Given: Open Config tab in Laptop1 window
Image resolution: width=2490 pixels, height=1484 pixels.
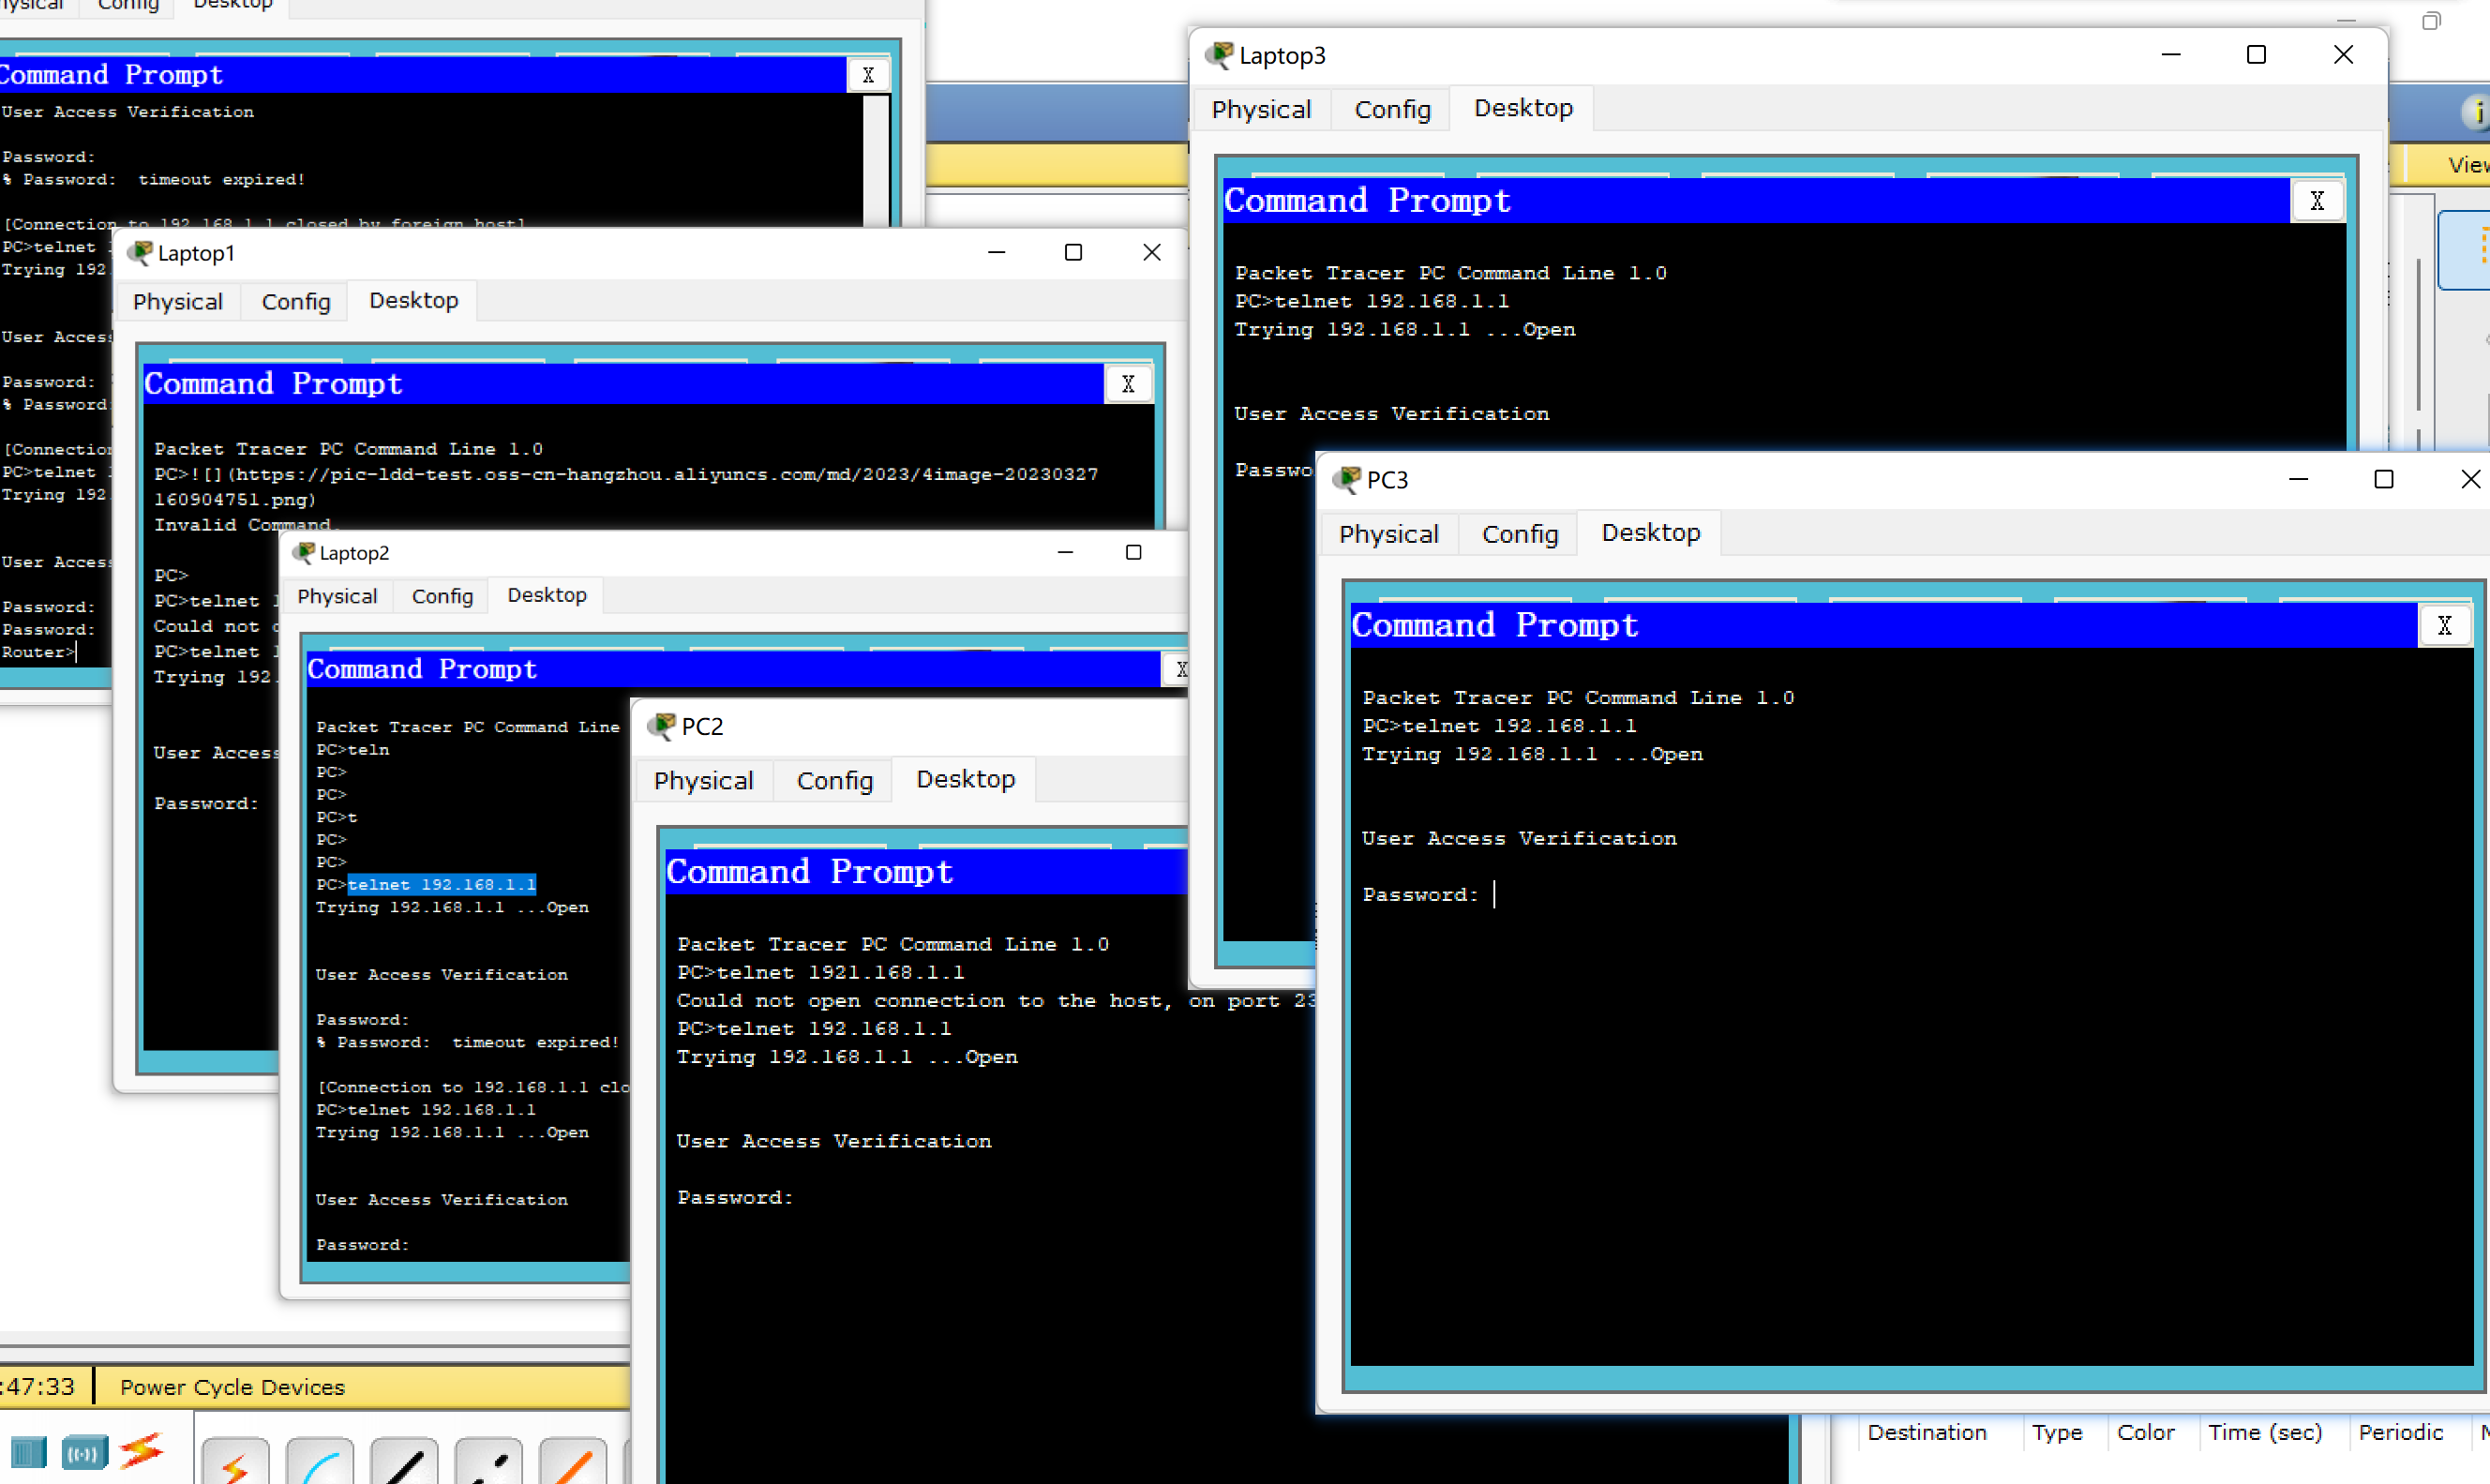Looking at the screenshot, I should [295, 301].
